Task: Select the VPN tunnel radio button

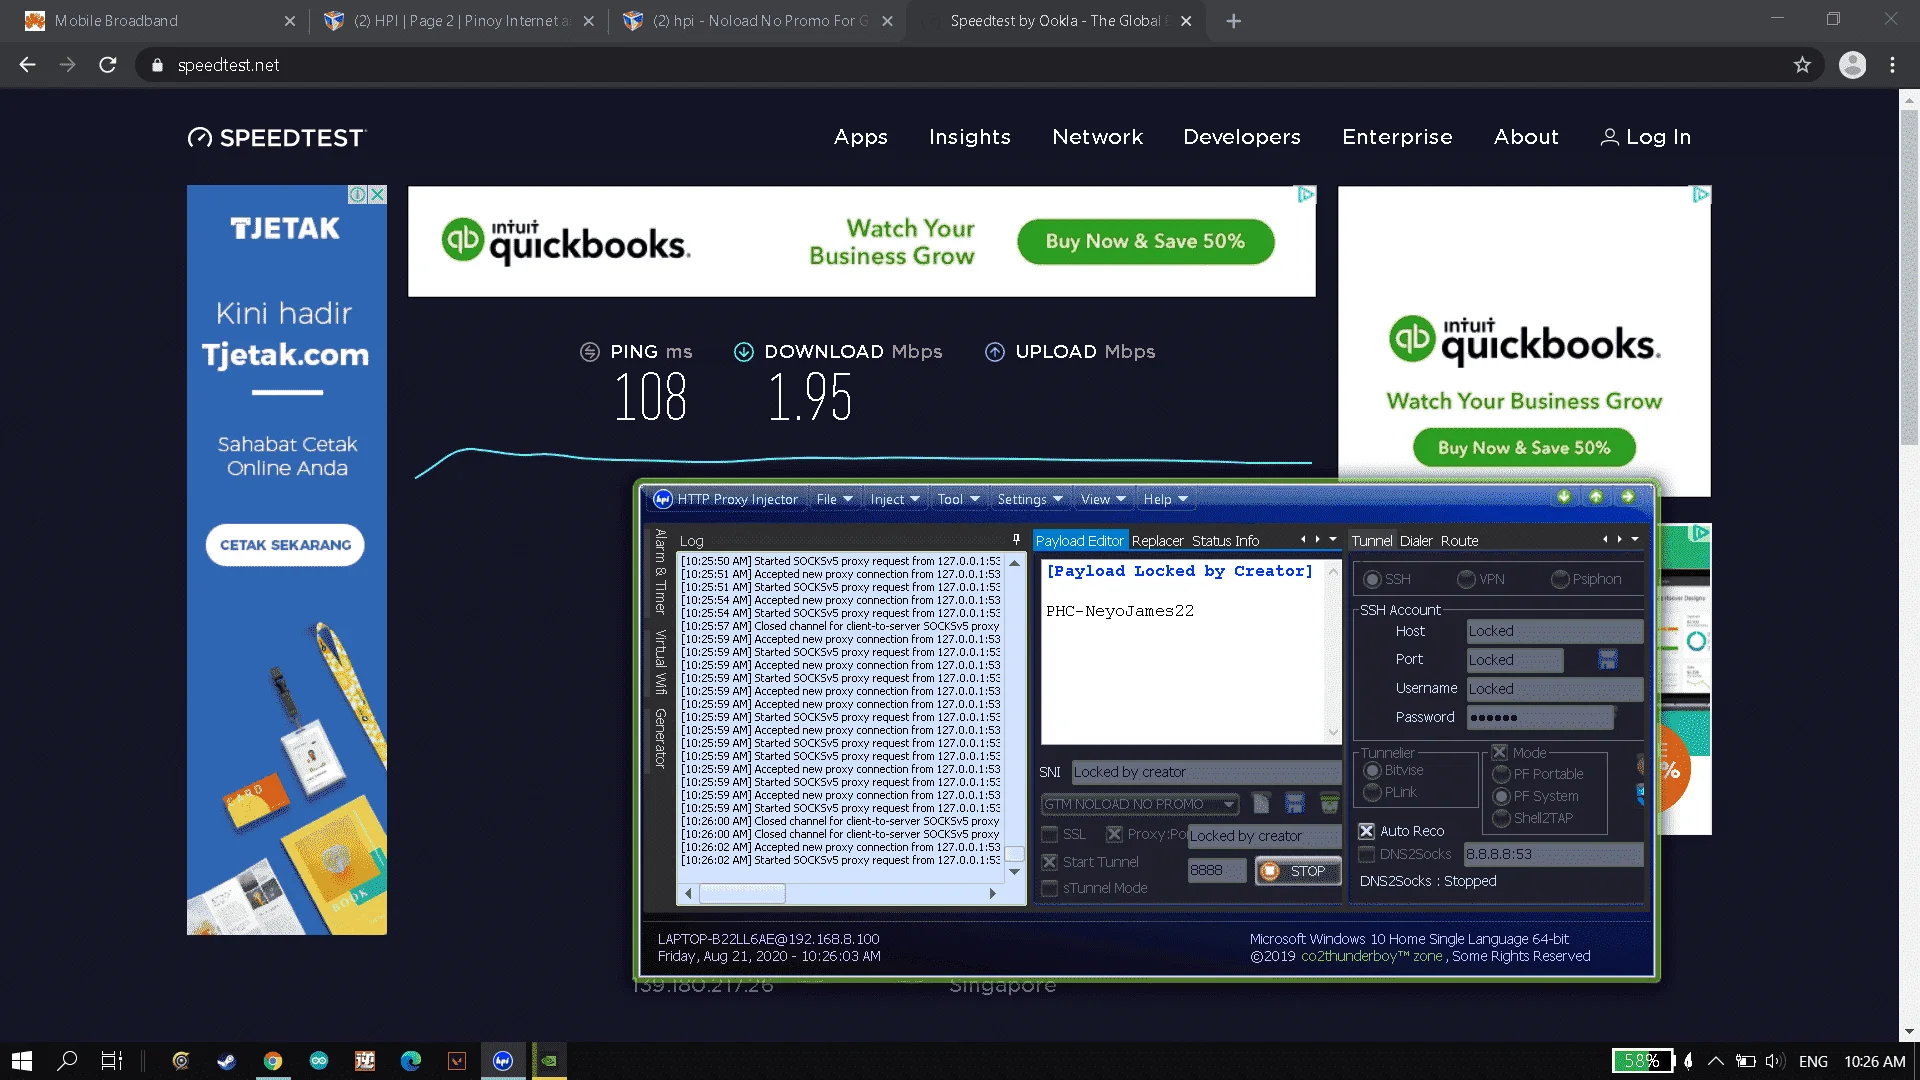Action: [1466, 579]
